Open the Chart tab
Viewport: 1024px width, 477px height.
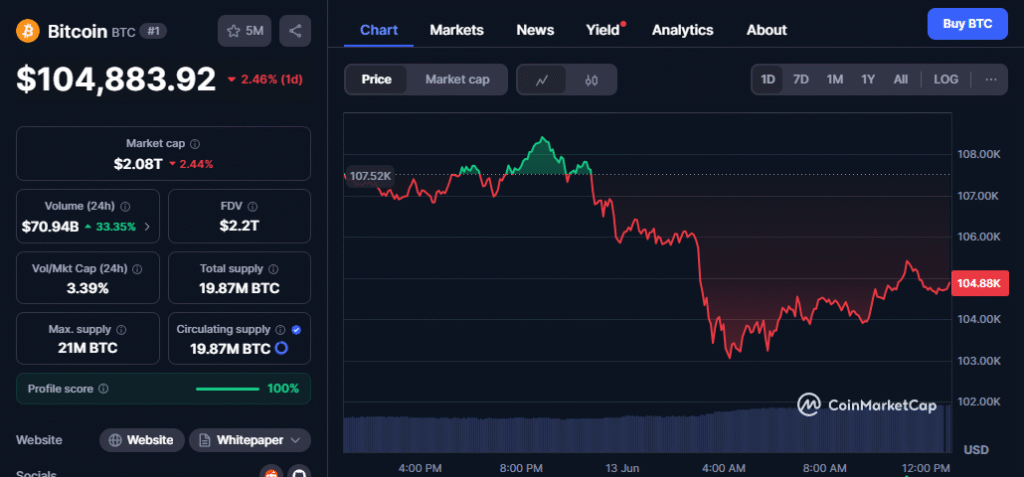[379, 30]
